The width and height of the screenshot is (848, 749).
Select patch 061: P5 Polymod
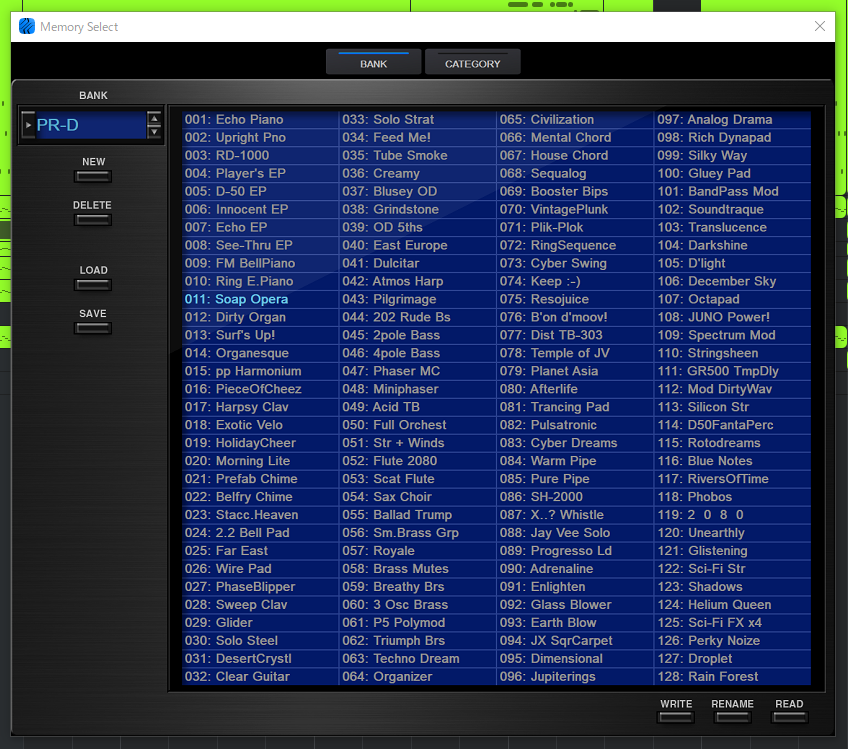click(x=418, y=622)
